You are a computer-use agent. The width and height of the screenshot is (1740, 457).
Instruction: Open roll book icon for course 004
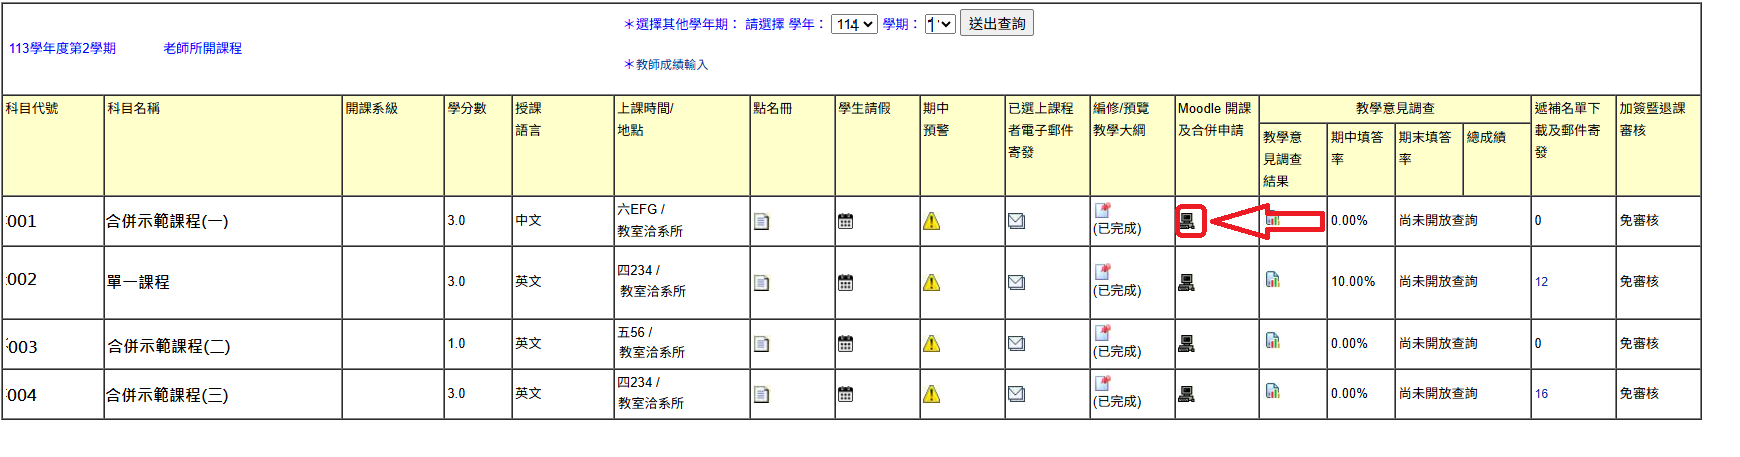tap(761, 395)
